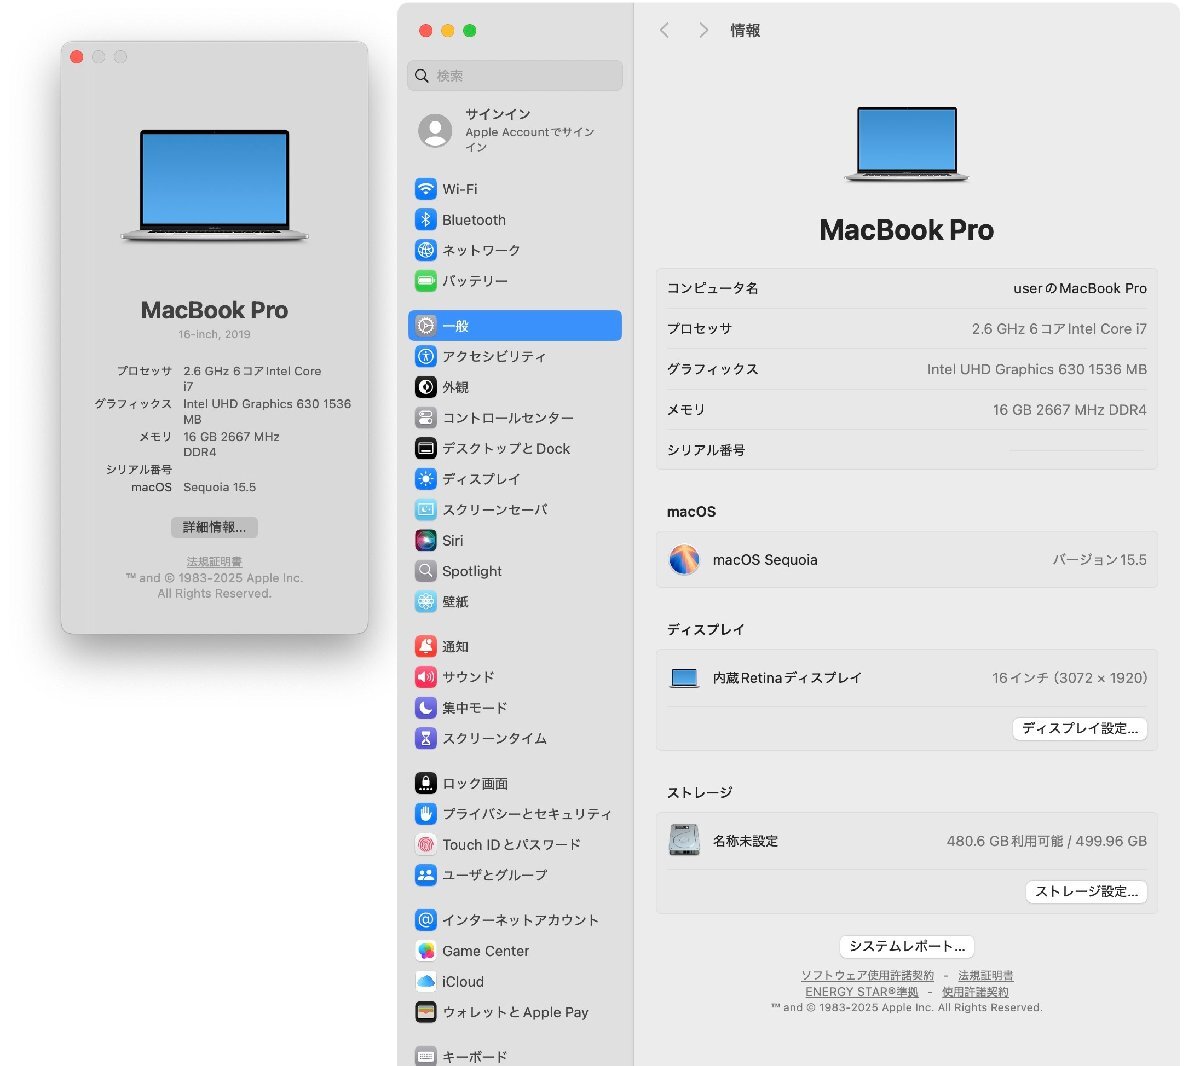This screenshot has width=1200, height=1066.
Task: Open the ソフトウェア使用許諾契約 link
Action: pos(867,975)
